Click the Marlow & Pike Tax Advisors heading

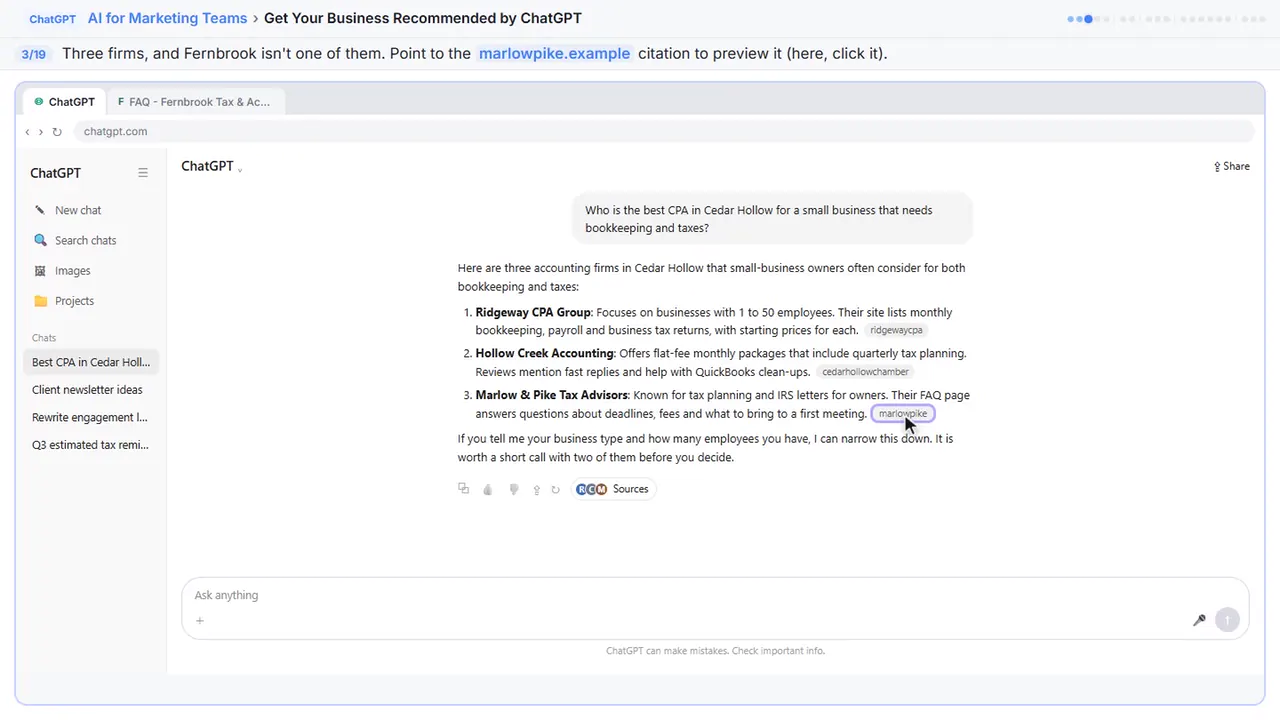point(552,395)
